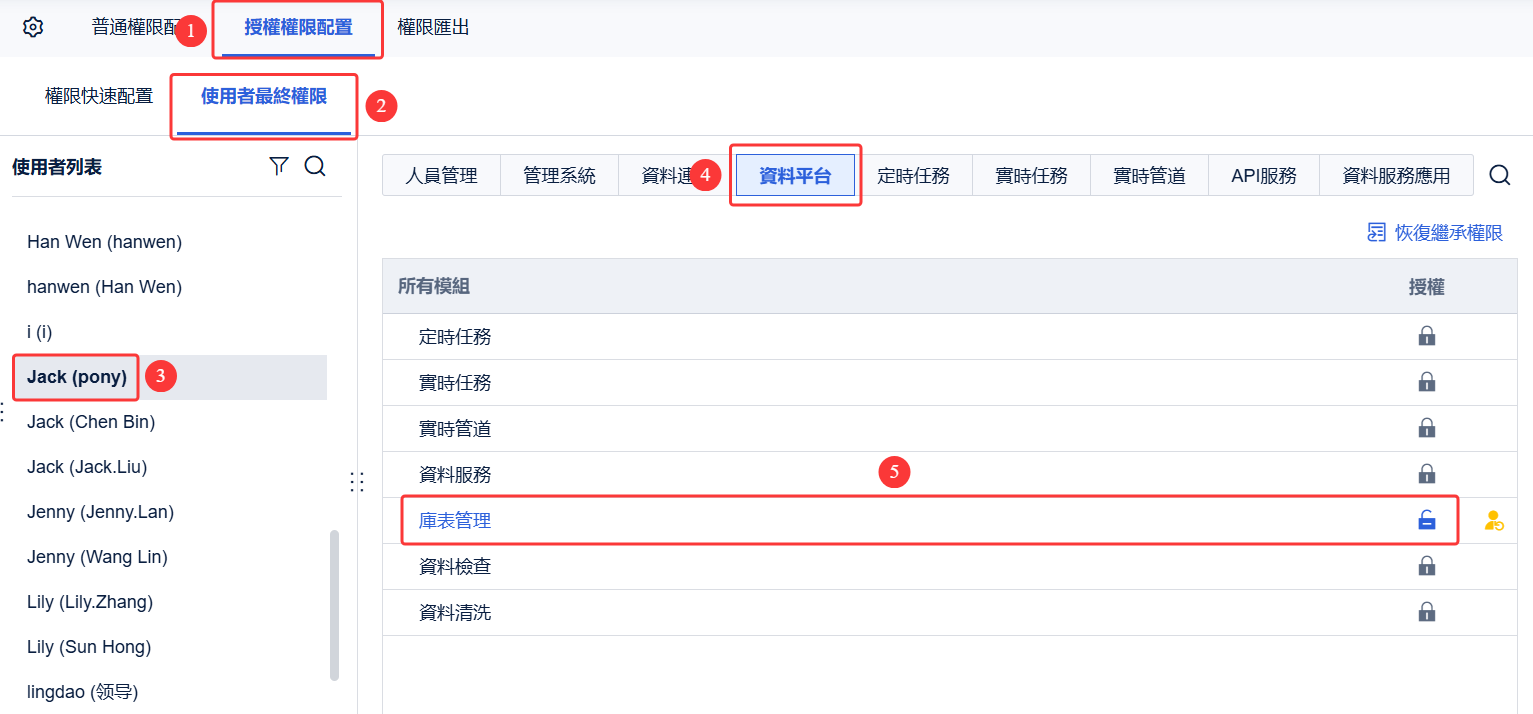The width and height of the screenshot is (1533, 714).
Task: Unlock the 實時管道 permission lock
Action: (x=1427, y=428)
